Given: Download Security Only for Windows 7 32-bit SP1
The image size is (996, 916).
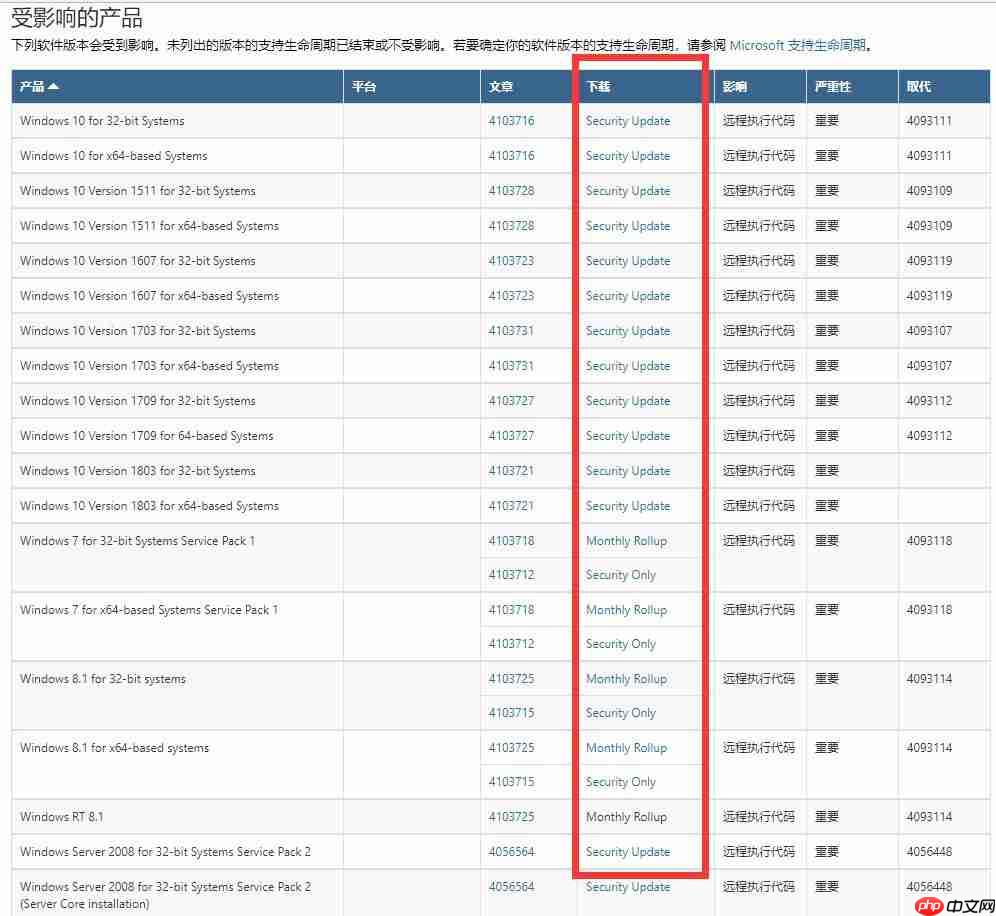Looking at the screenshot, I should 621,574.
